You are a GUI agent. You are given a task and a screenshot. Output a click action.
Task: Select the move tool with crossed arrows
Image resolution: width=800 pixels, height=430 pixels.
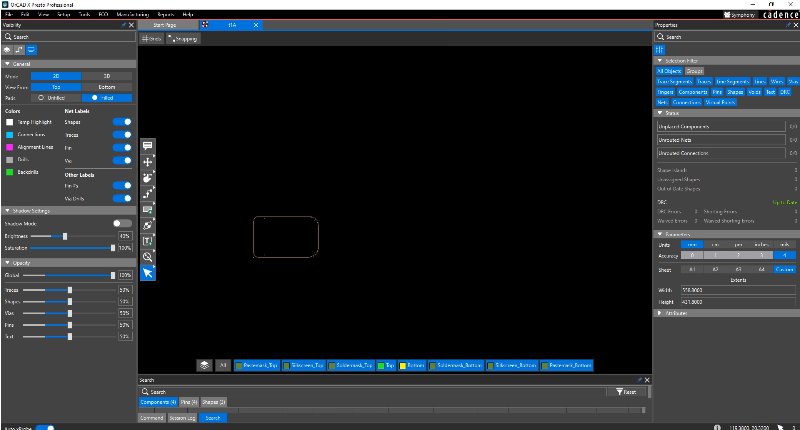click(x=147, y=161)
